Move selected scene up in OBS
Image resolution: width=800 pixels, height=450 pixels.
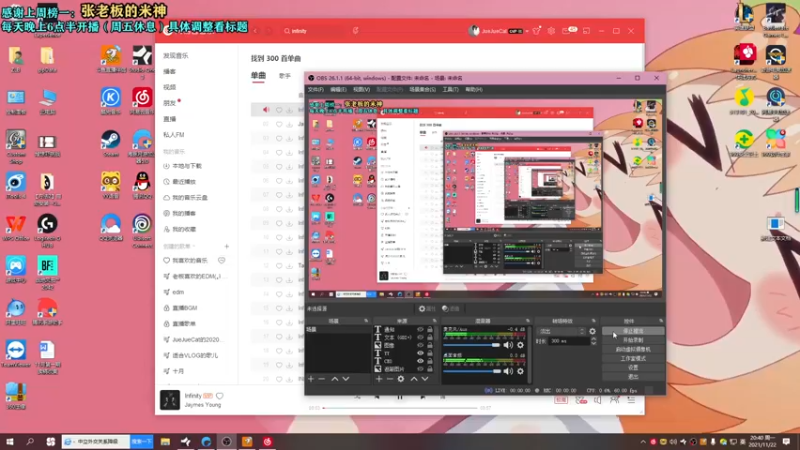(335, 379)
